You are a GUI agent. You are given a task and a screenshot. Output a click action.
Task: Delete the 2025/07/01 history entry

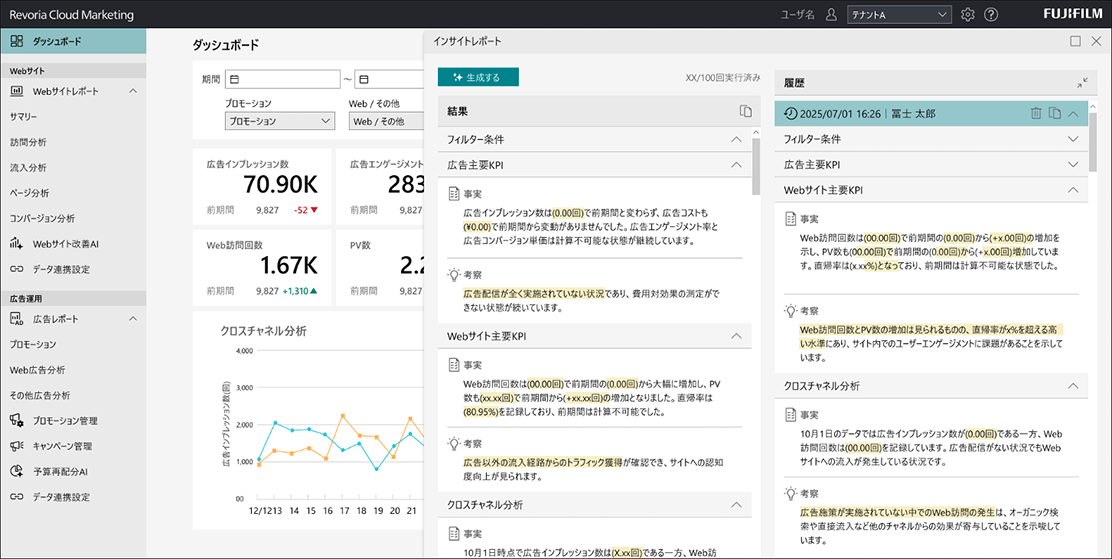pyautogui.click(x=1036, y=114)
